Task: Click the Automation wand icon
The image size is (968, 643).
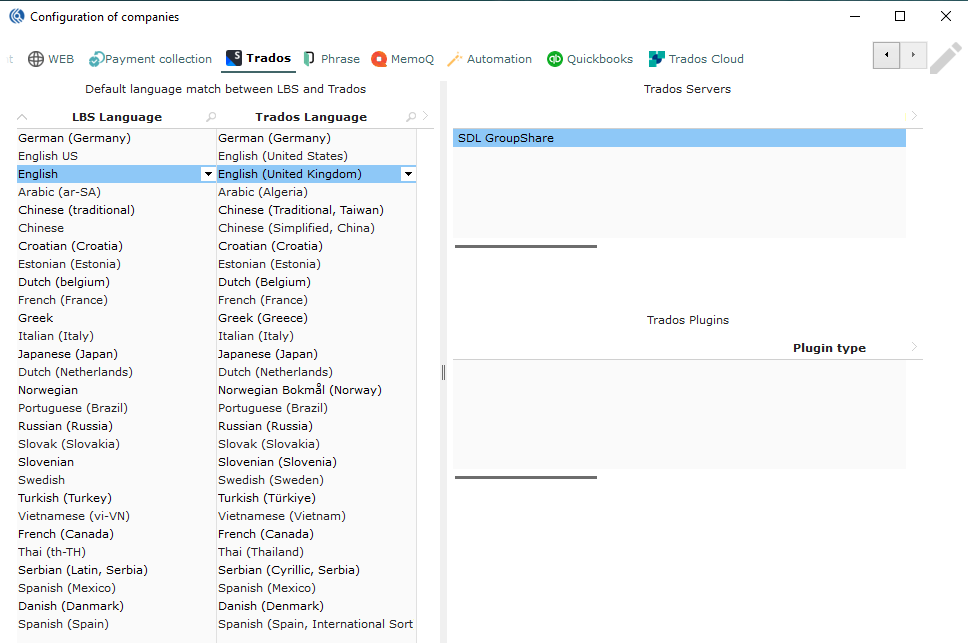Action: point(455,59)
